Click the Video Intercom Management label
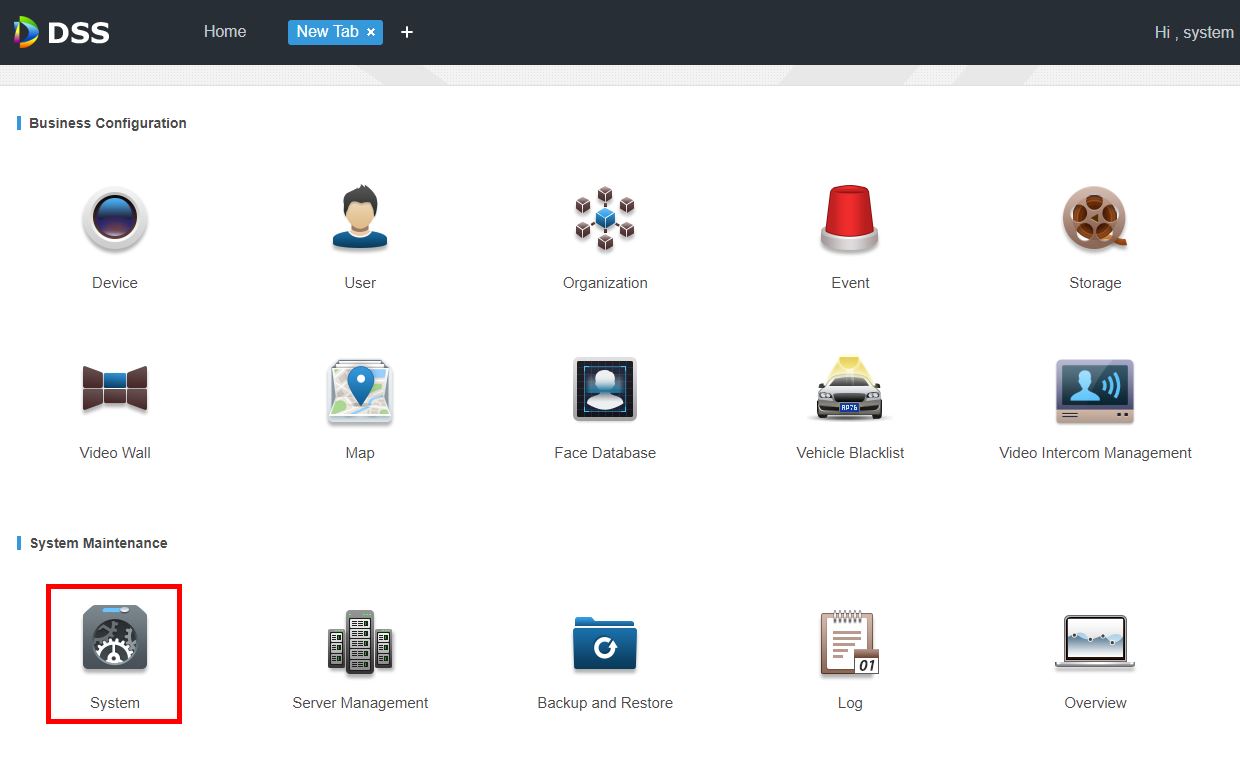The image size is (1240, 758). click(1095, 453)
